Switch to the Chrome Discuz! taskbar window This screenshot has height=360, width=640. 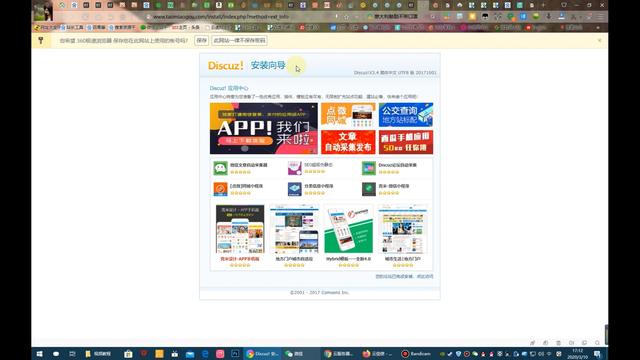click(x=262, y=354)
